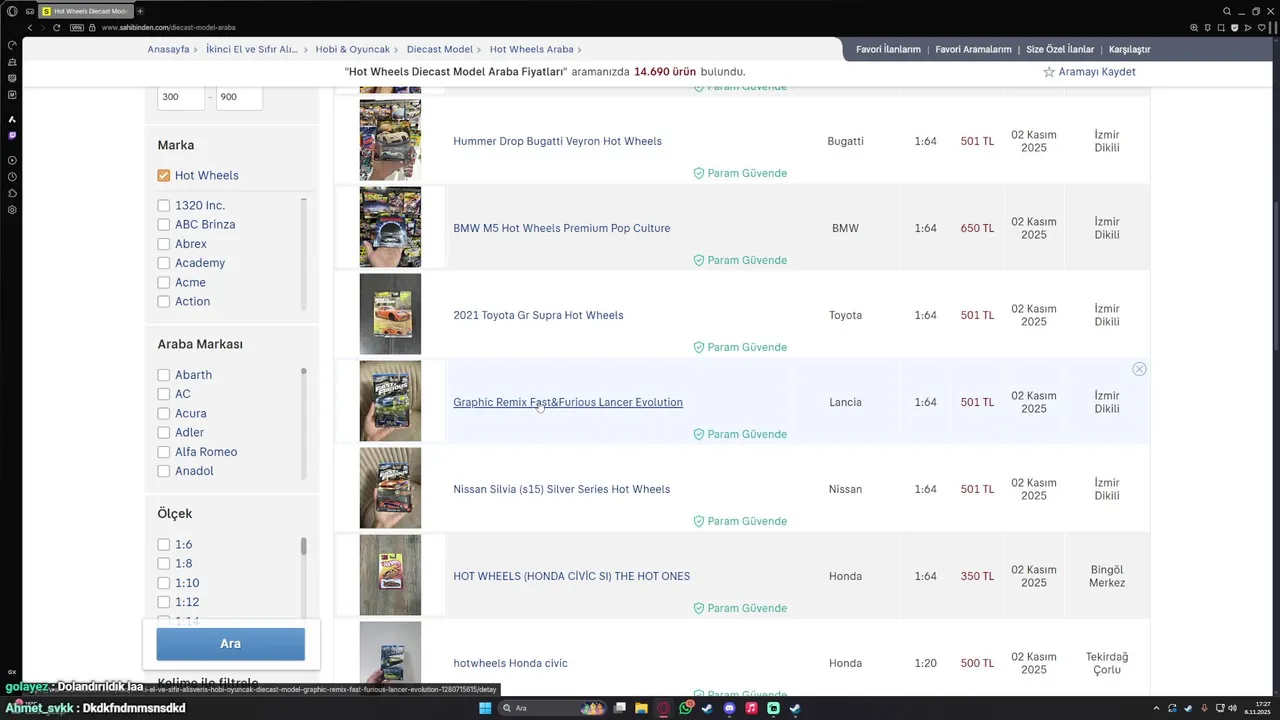Uncheck the Hot Wheels brand checkbox
Viewport: 1280px width, 720px height.
164,175
